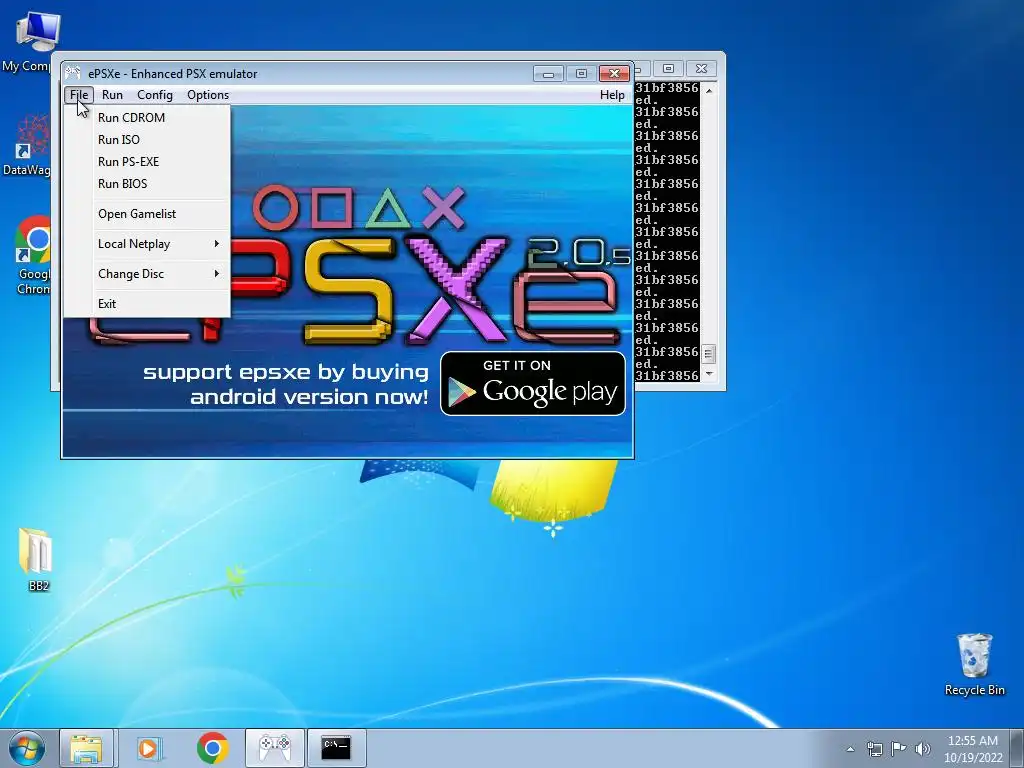Close the File menu via File
1024x768 pixels.
click(x=79, y=95)
